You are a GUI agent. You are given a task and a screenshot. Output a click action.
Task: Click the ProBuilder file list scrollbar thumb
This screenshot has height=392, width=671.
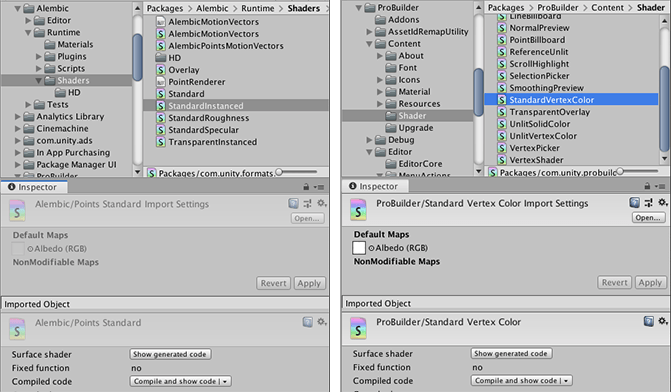pyautogui.click(x=664, y=109)
